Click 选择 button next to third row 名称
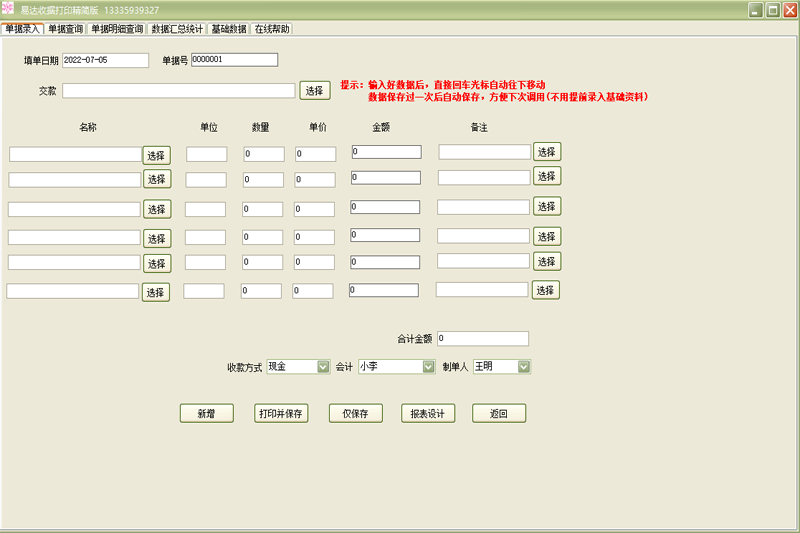Screen dimensions: 800x533 coord(157,209)
